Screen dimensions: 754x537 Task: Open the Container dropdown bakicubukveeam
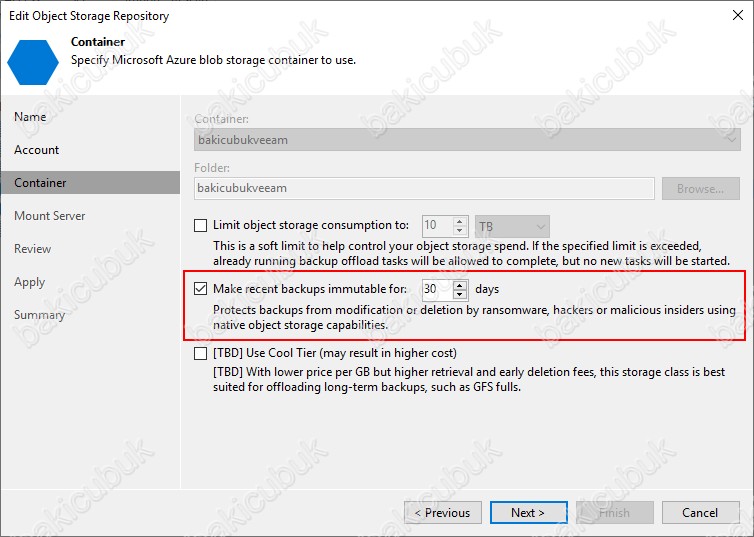click(467, 140)
